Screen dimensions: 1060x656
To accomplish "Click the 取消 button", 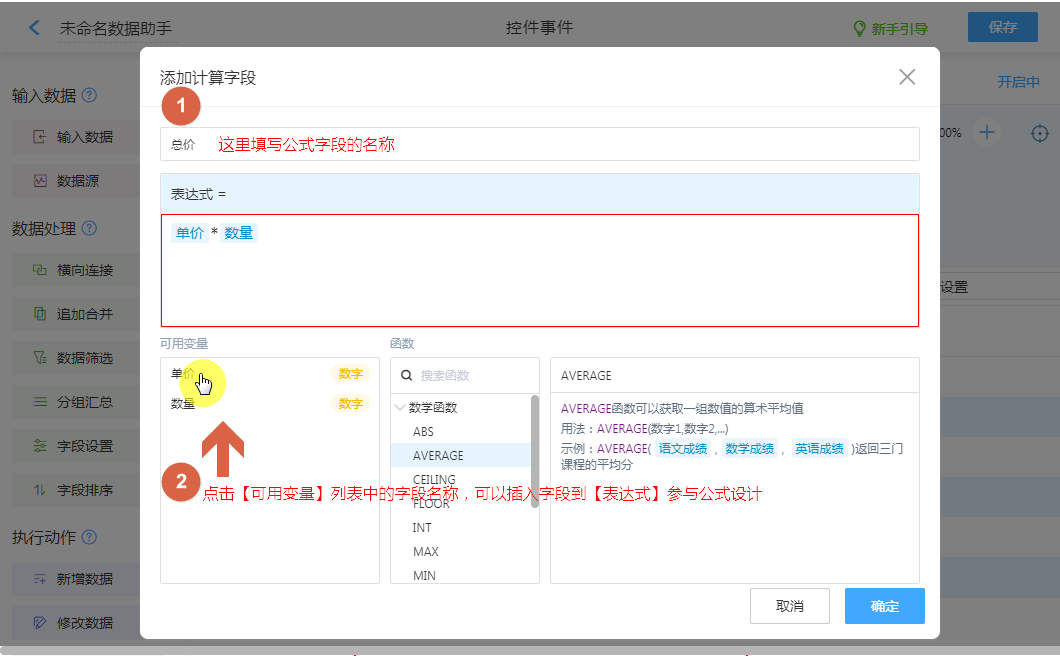I will [789, 606].
